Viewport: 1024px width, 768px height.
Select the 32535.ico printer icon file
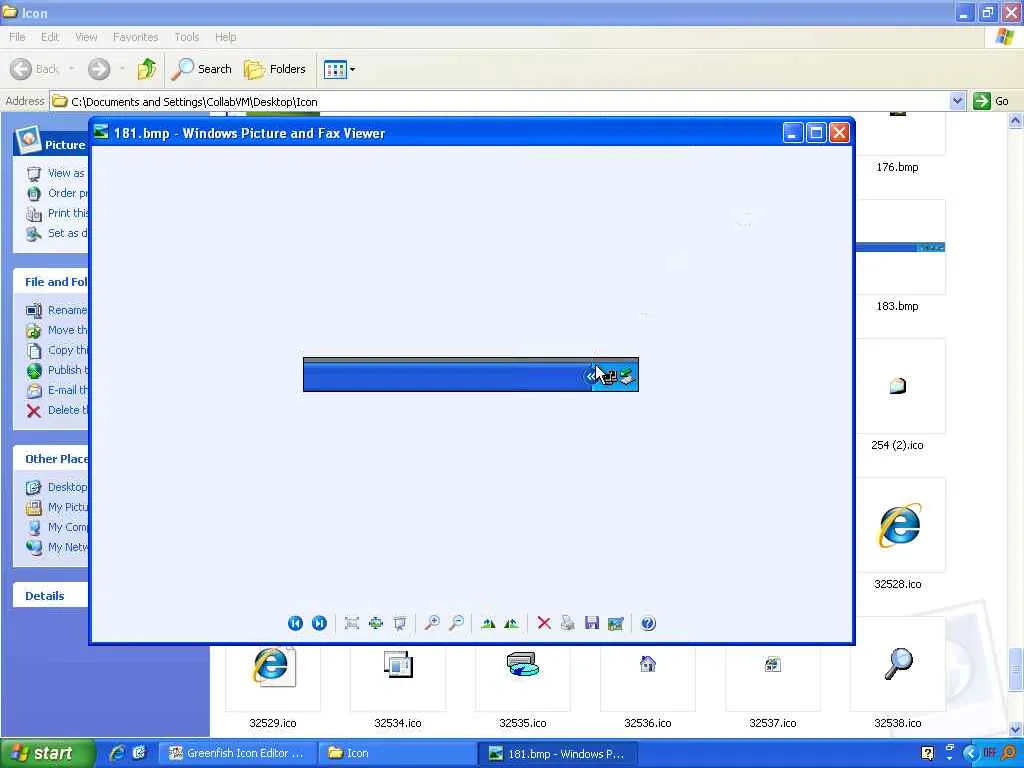[x=522, y=679]
